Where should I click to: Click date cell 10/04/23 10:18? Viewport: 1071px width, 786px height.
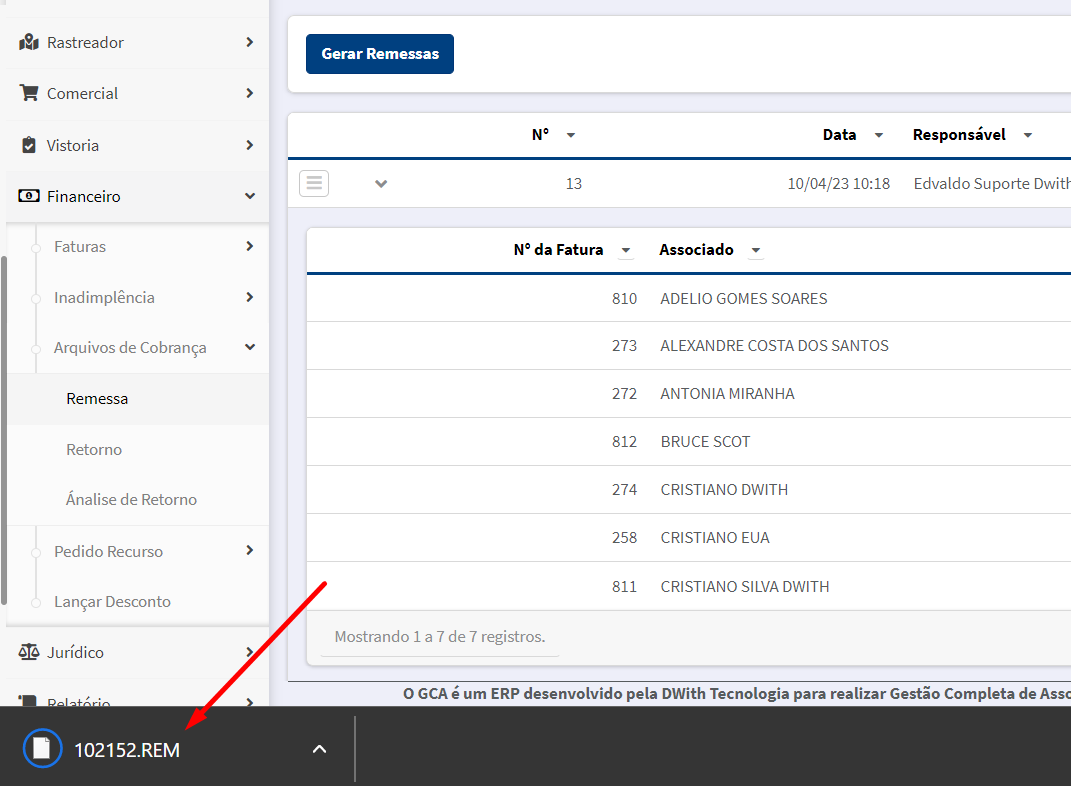[x=839, y=184]
